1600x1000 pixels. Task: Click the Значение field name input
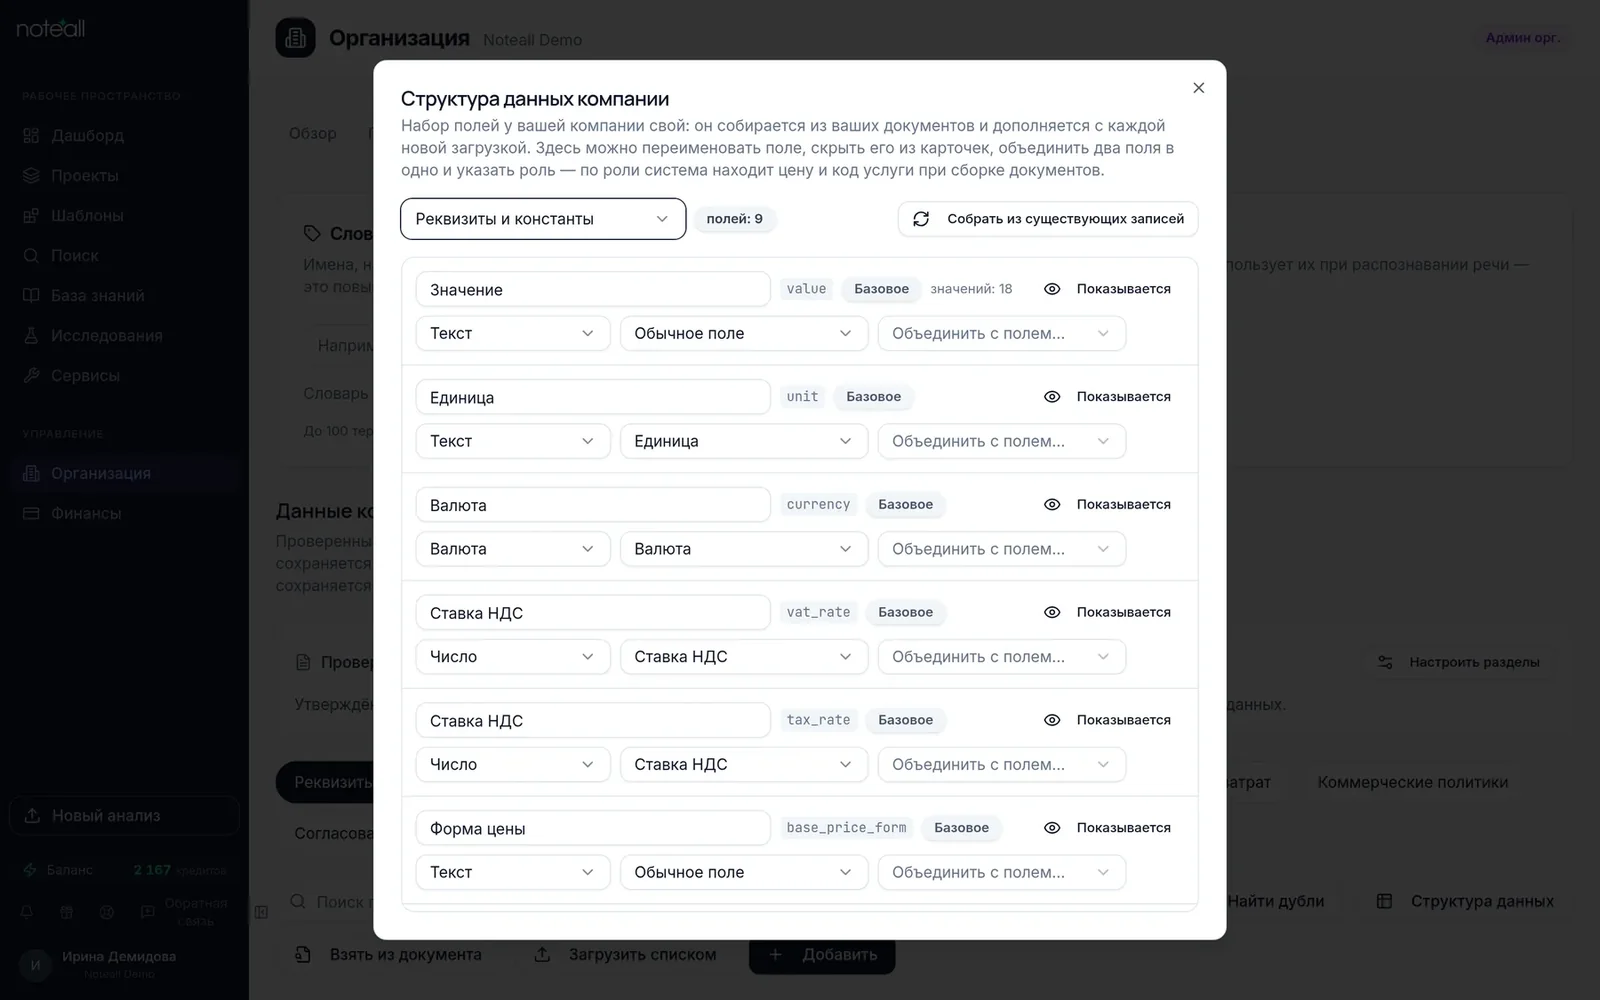593,289
